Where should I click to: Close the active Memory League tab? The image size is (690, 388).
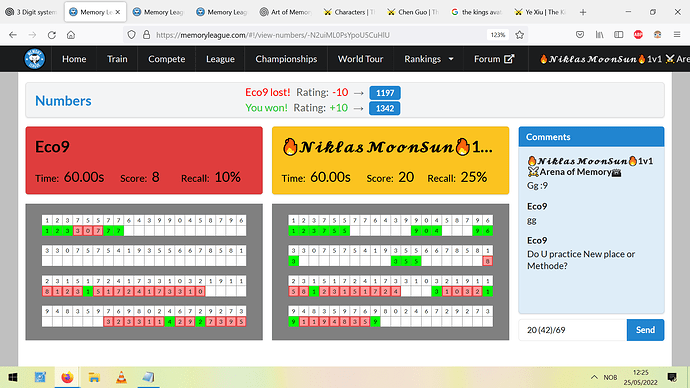pos(118,12)
